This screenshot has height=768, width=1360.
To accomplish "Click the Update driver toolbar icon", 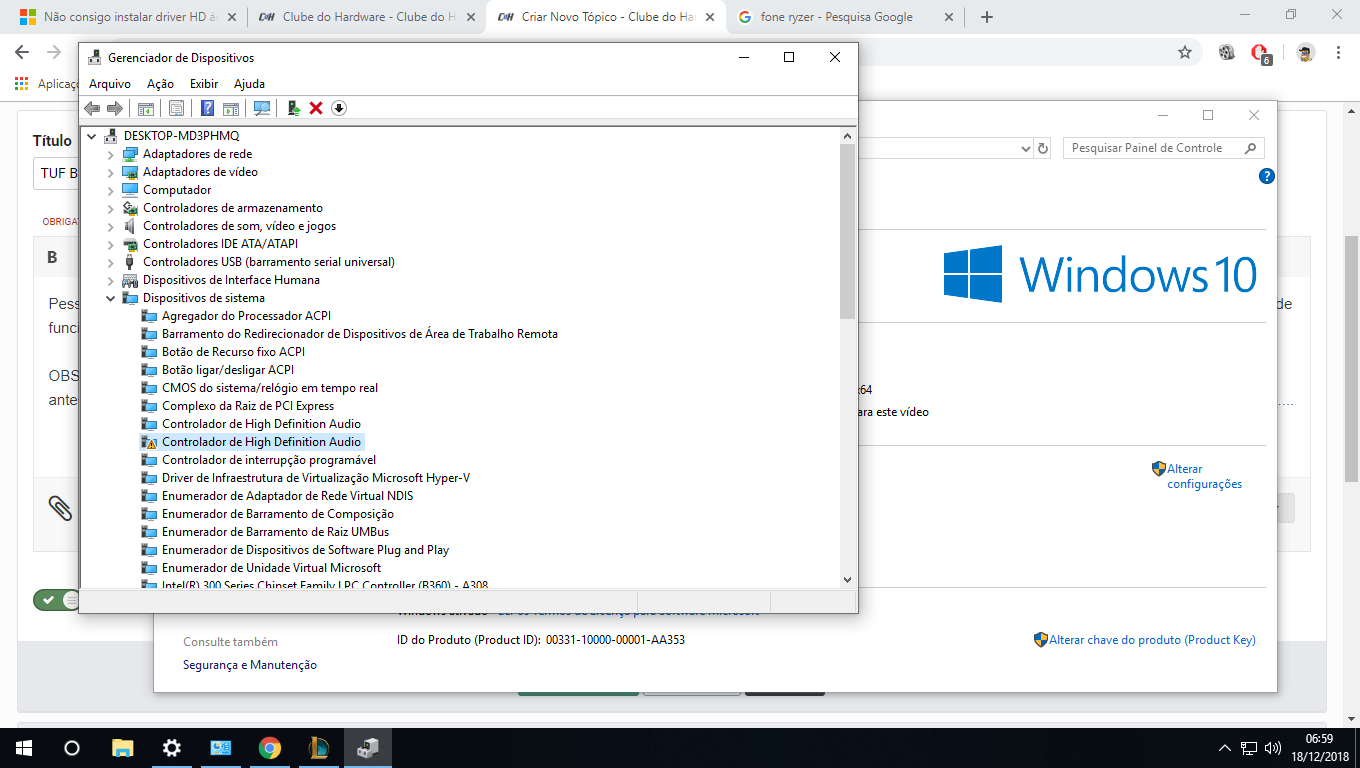I will pos(293,108).
